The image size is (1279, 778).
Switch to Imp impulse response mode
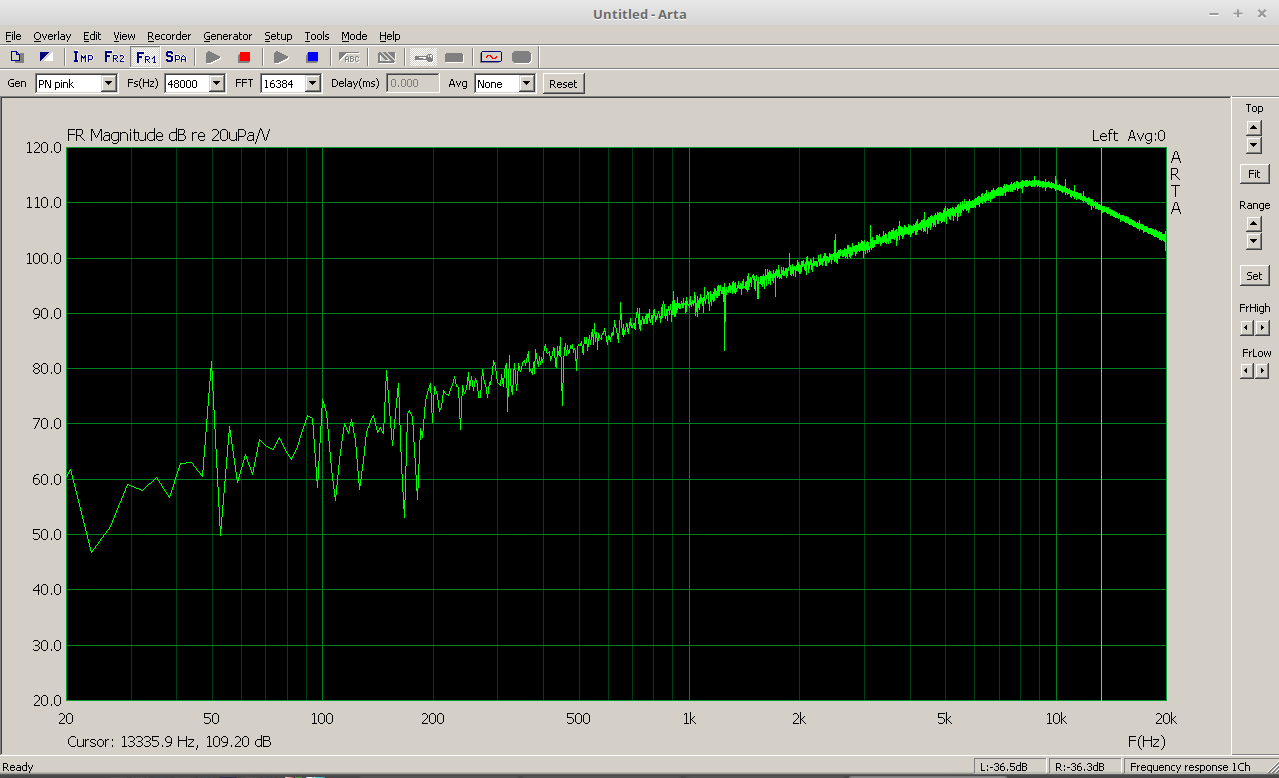(x=83, y=57)
